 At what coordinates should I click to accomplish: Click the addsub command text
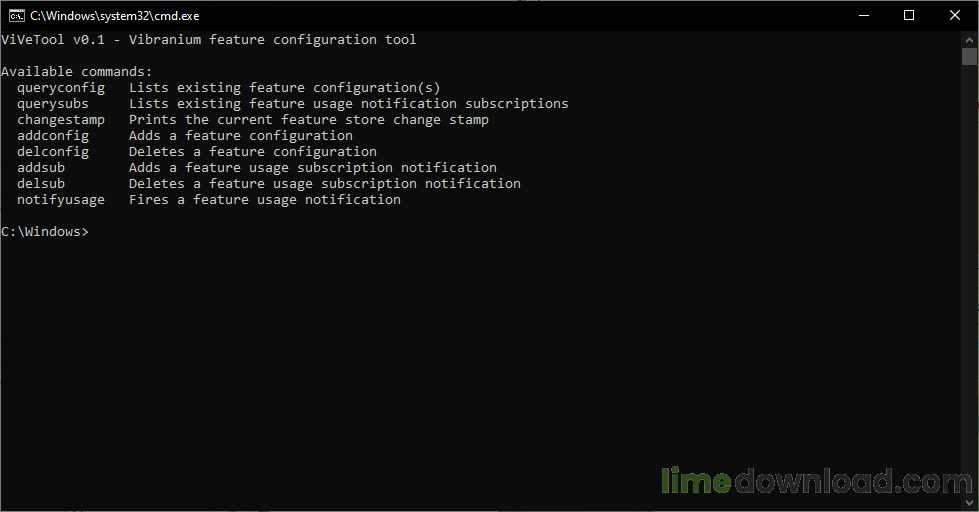click(41, 167)
